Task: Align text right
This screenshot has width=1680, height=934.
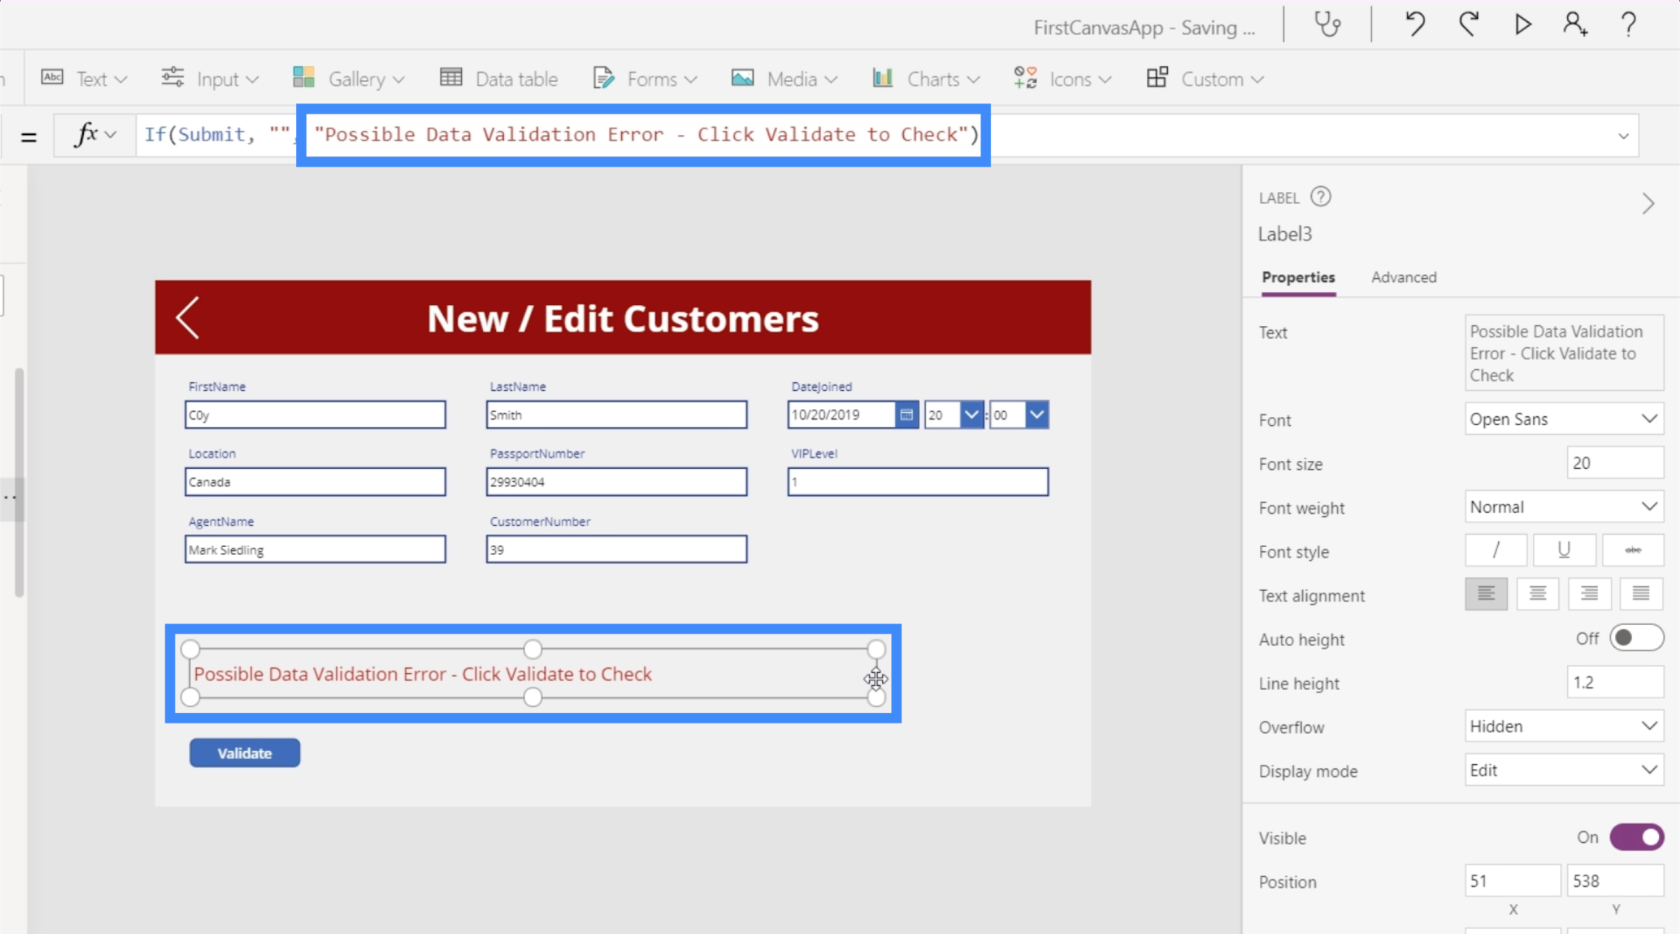Action: tap(1589, 594)
